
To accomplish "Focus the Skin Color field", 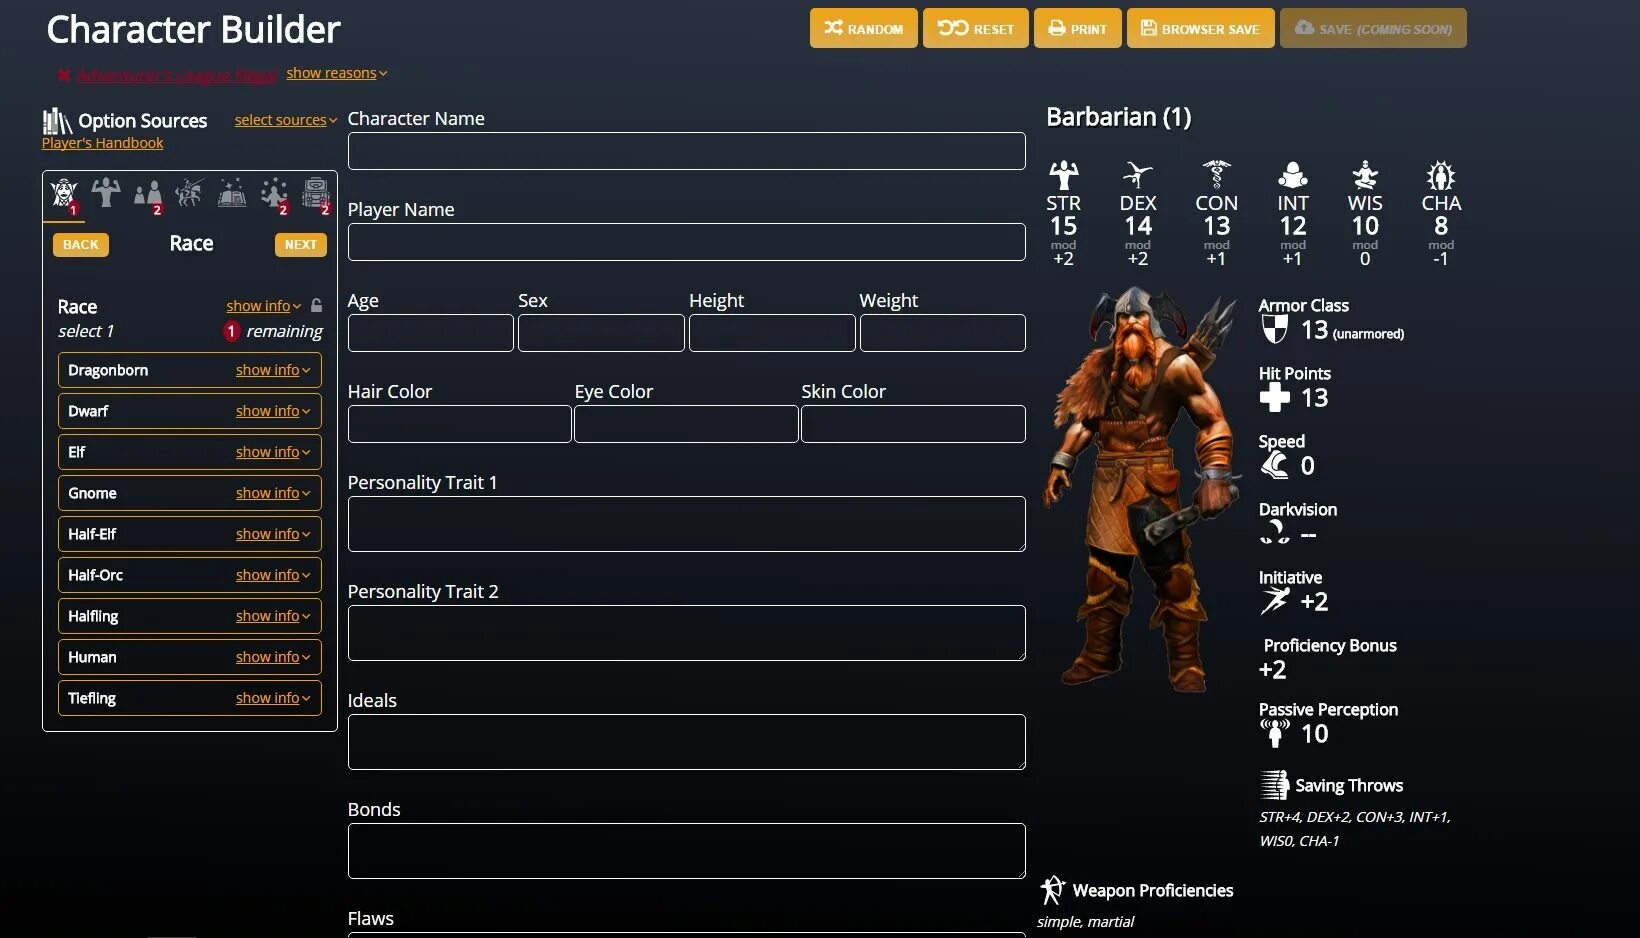I will click(x=913, y=424).
